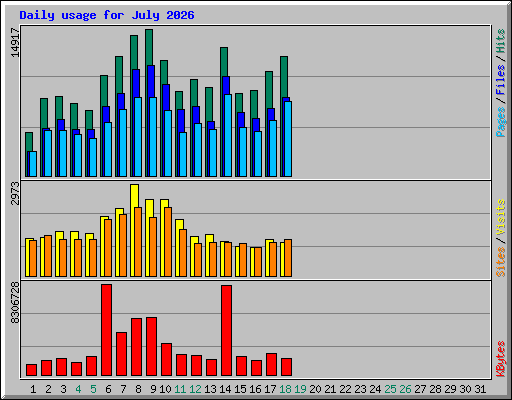Click the green day 19 axis label
This screenshot has height=400, width=512.
pyautogui.click(x=300, y=389)
